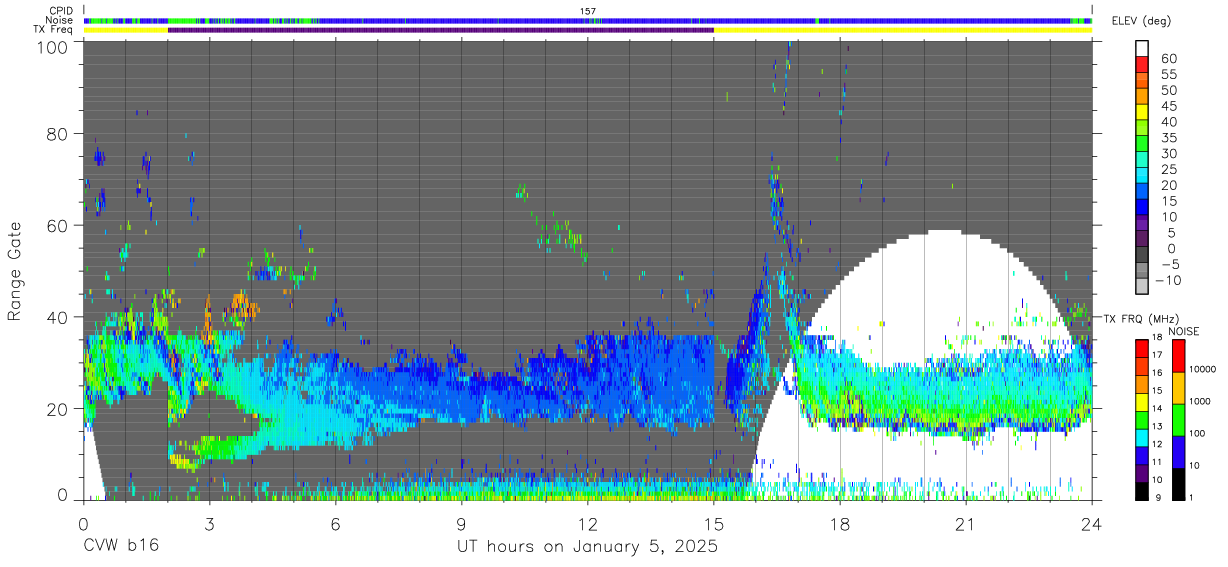Select the orange 1000–10000 swatch in NOISE legend
The width and height of the screenshot is (1228, 567).
pyautogui.click(x=1178, y=387)
